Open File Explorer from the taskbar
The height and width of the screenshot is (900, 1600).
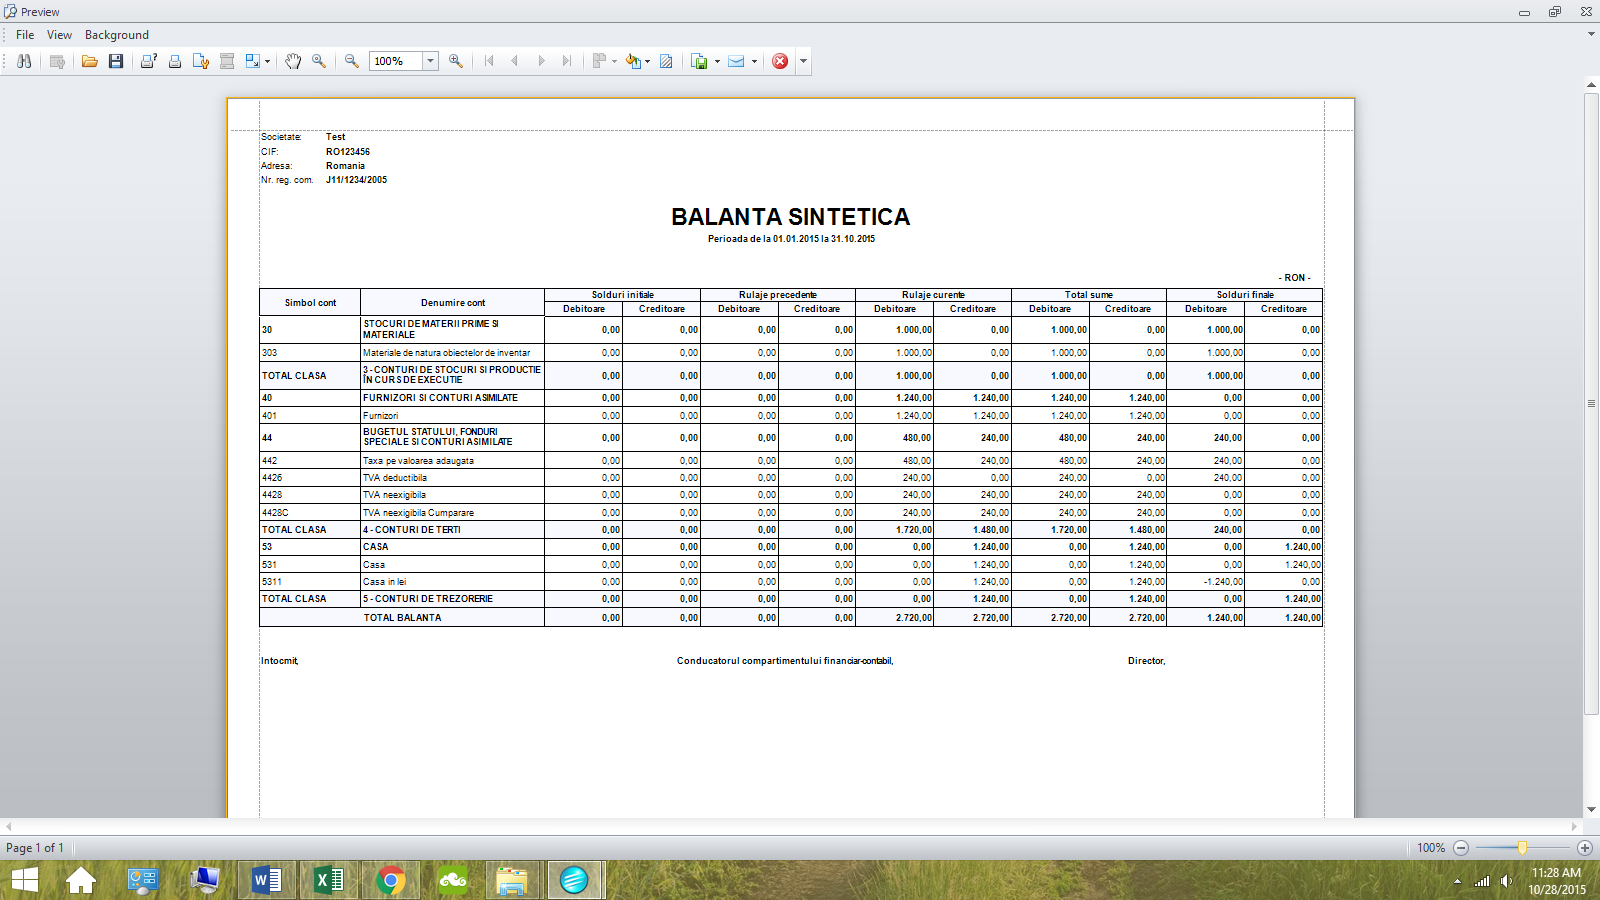[512, 880]
